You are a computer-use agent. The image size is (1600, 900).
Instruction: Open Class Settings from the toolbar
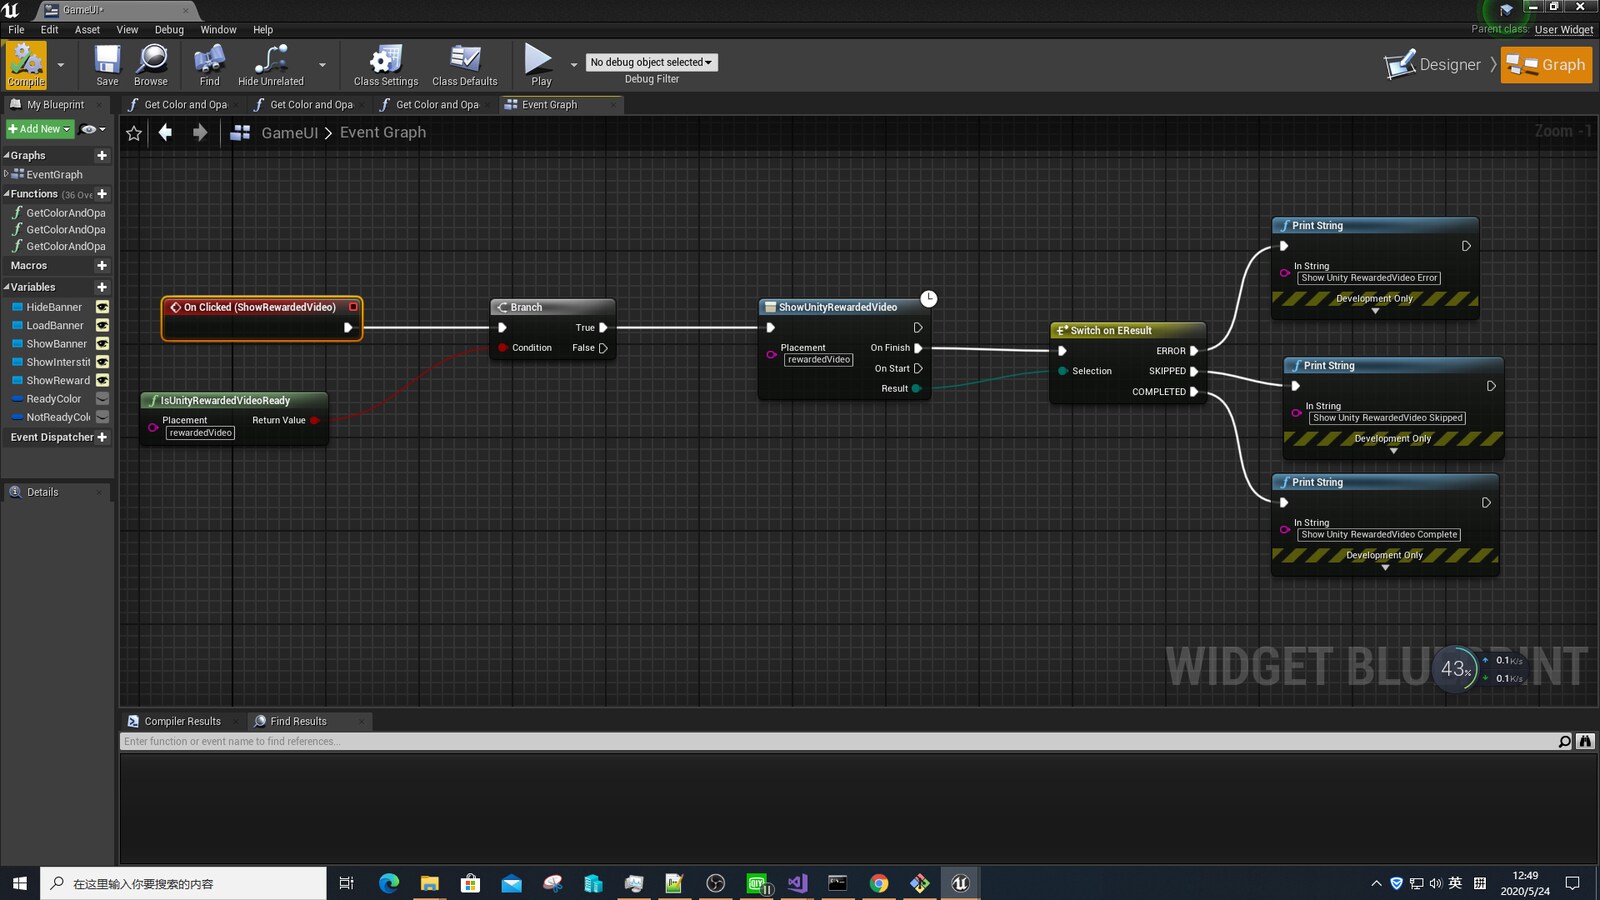pos(384,60)
